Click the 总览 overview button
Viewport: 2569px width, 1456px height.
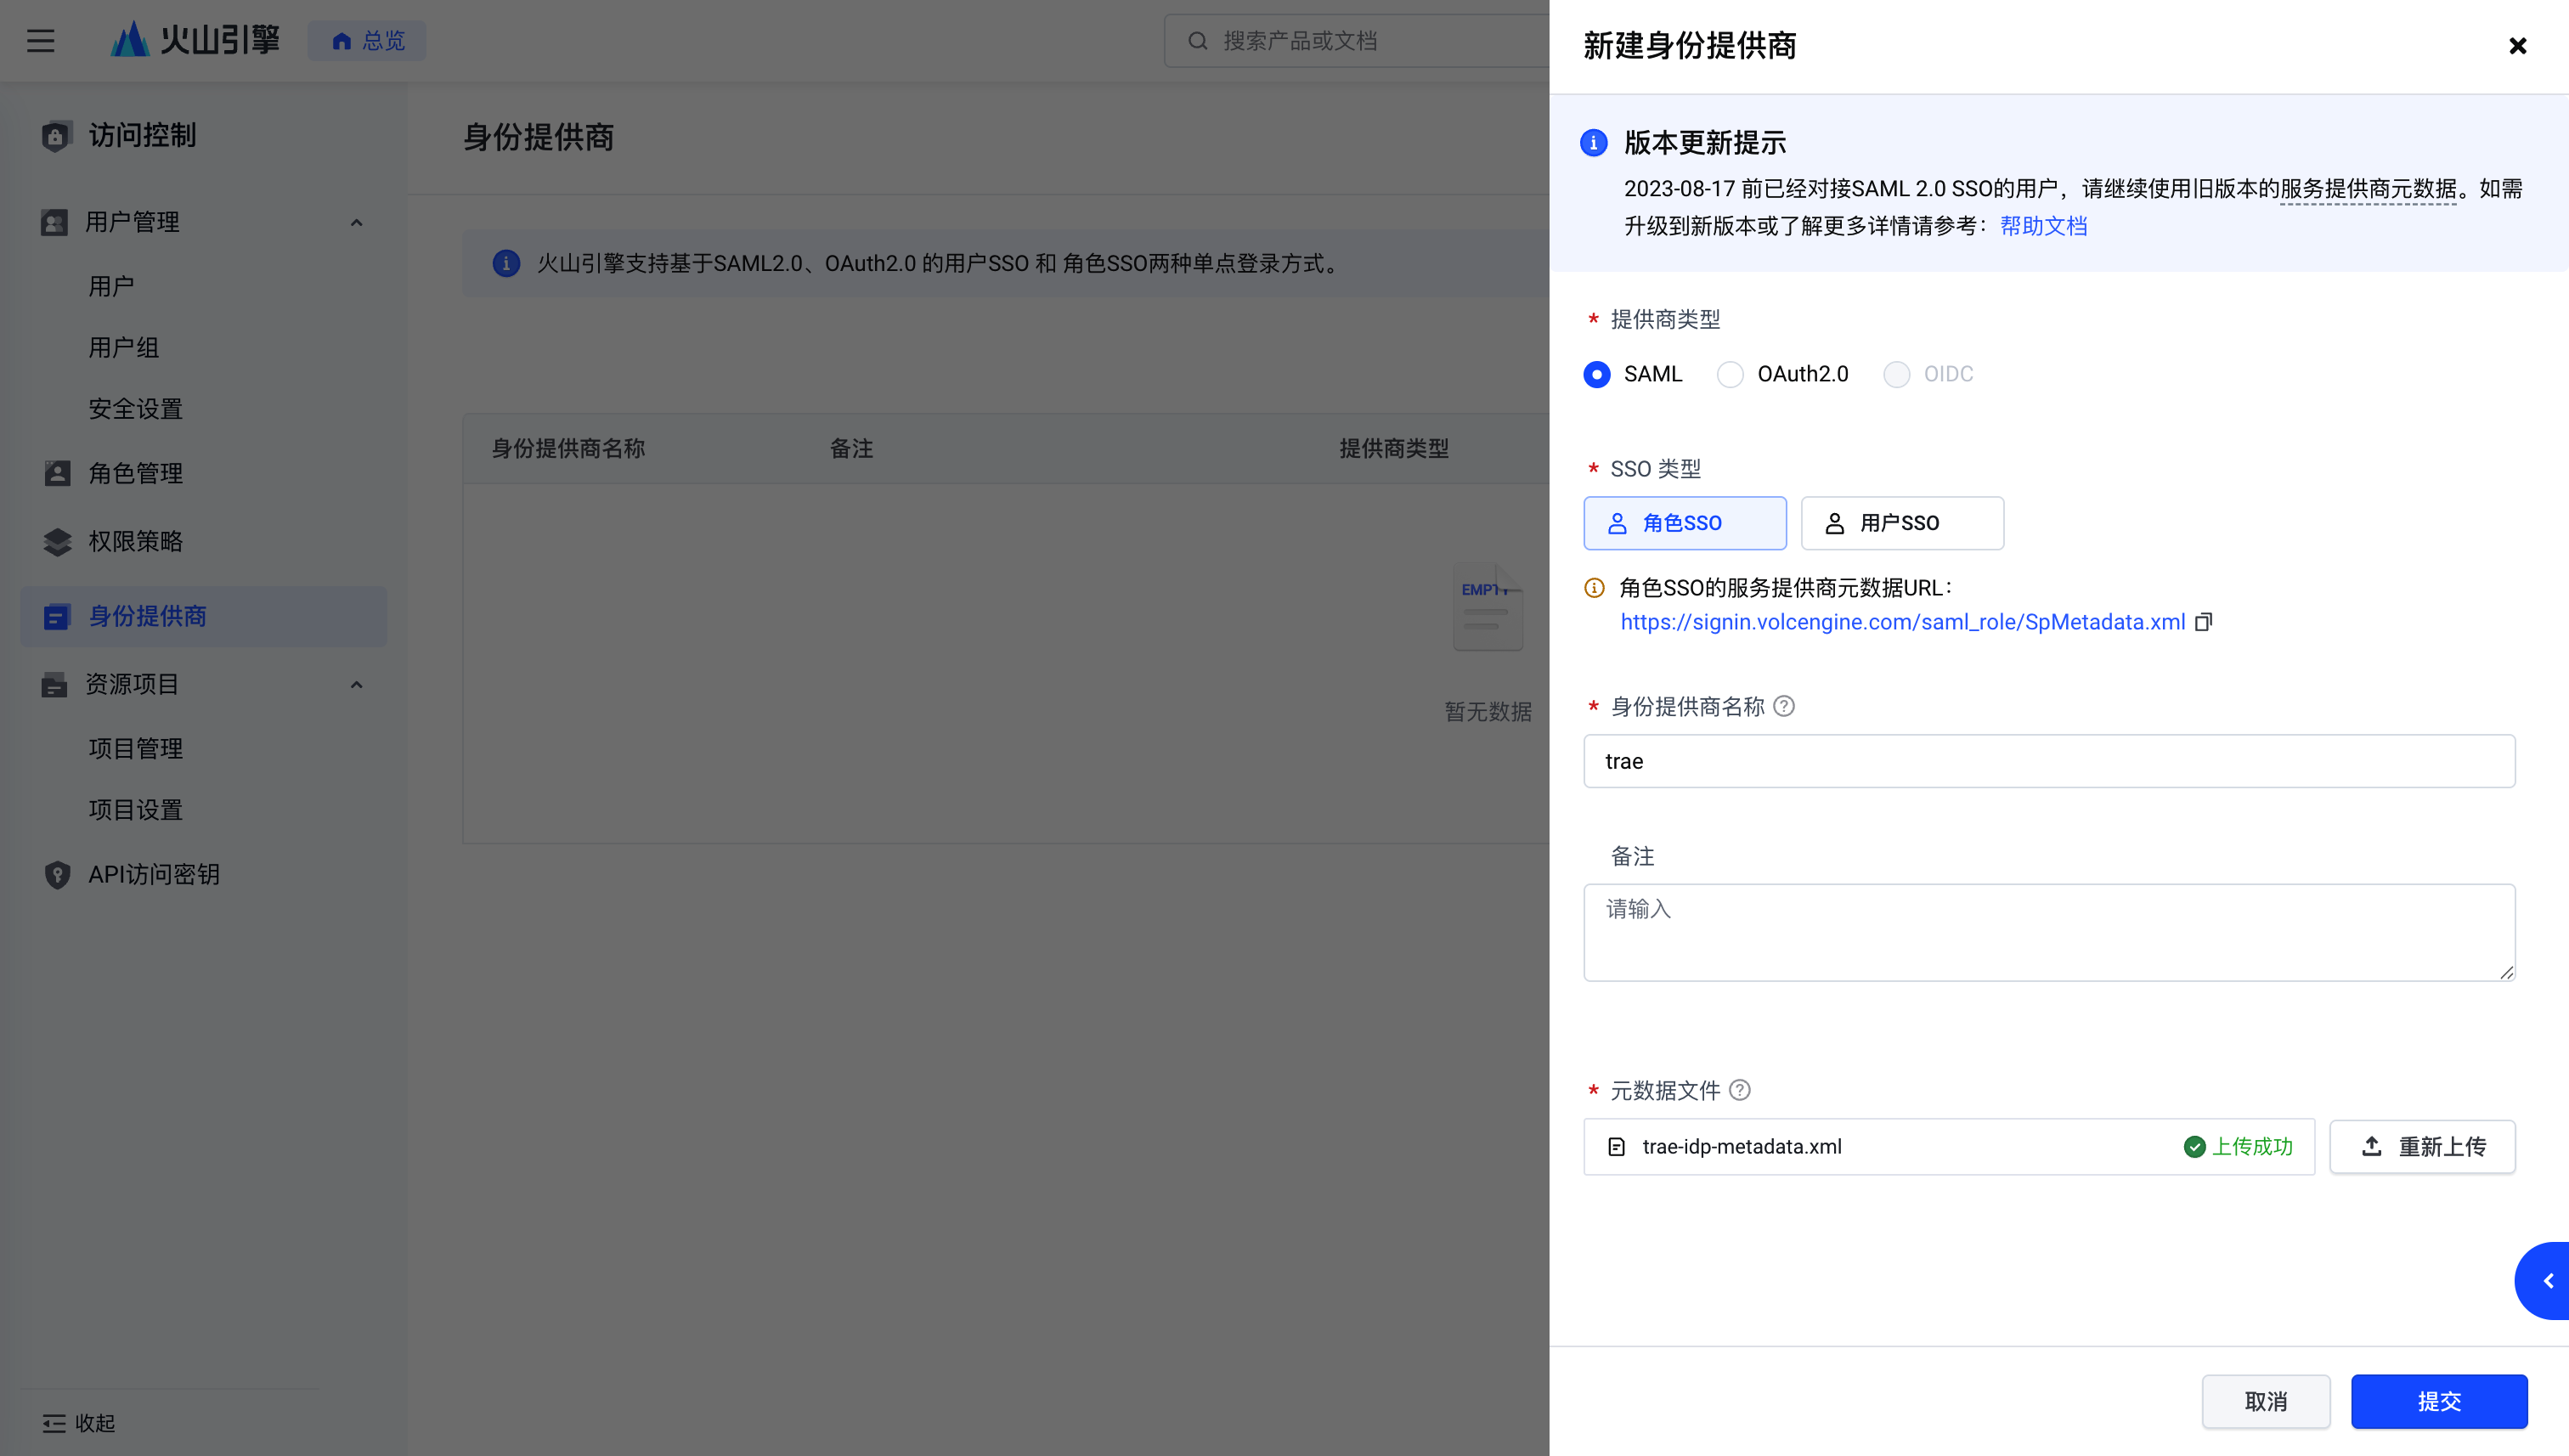tap(367, 41)
